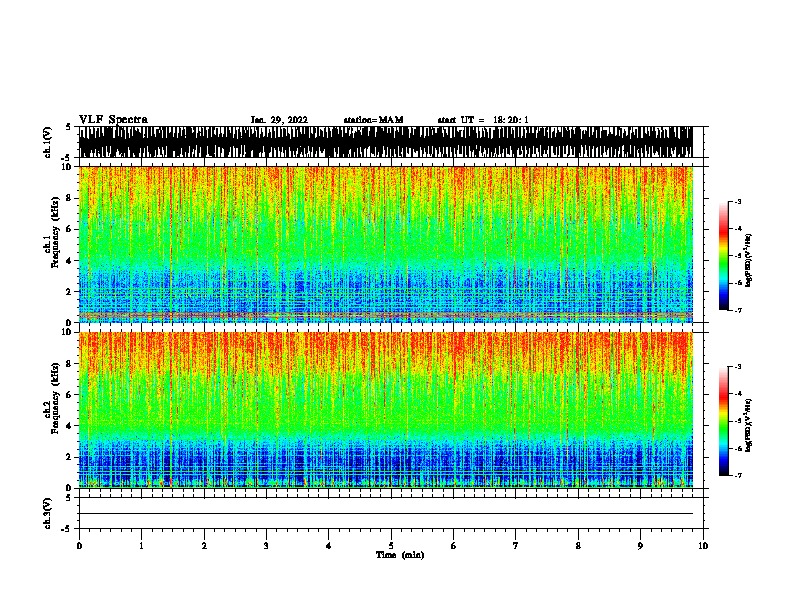Viewport: 792px width, 612px height.
Task: Click the ch.2 frequency axis "2" kHz tick
Action: pyautogui.click(x=69, y=457)
